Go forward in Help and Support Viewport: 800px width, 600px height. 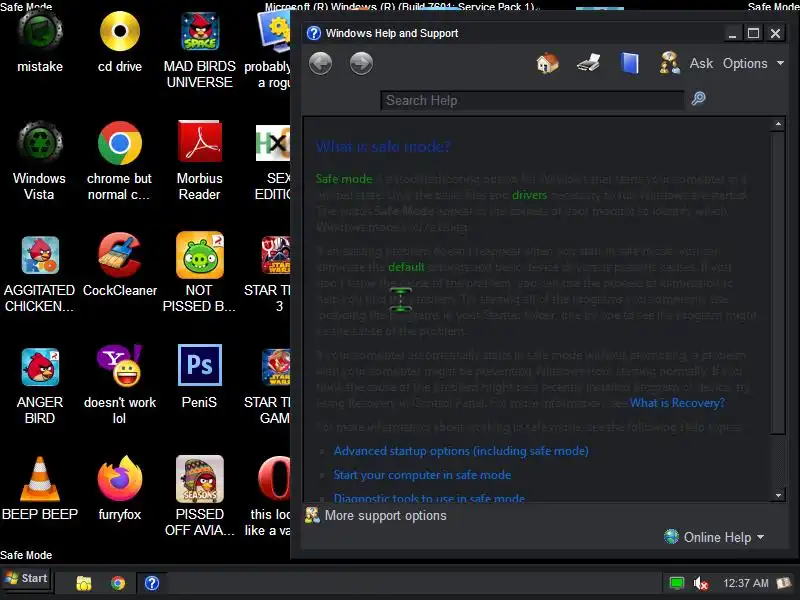(361, 64)
